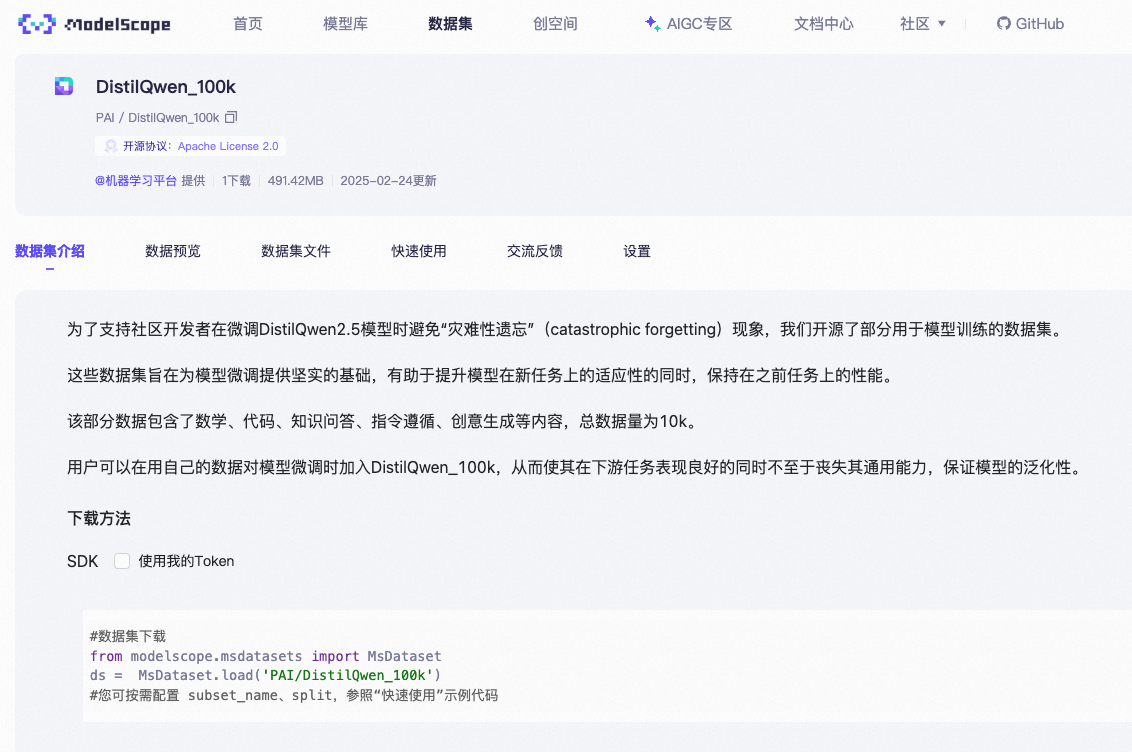Click the paragraph mentioning catastrophic forgetting
The image size is (1132, 752).
pyautogui.click(x=567, y=329)
